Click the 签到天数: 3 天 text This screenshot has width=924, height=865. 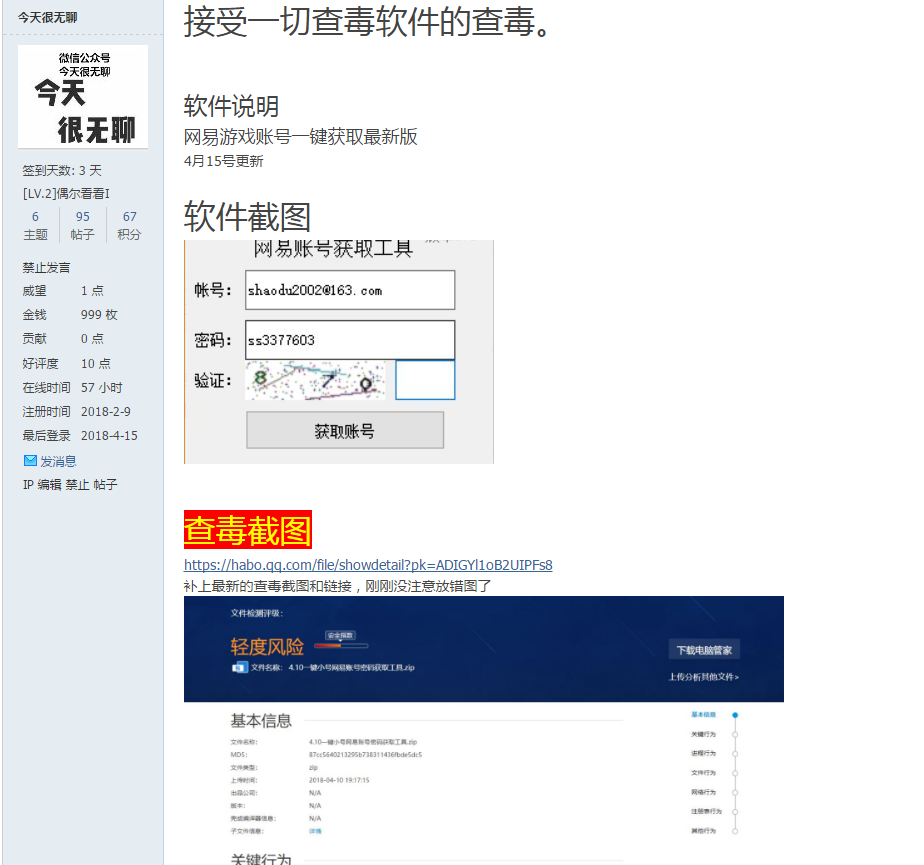coord(62,170)
